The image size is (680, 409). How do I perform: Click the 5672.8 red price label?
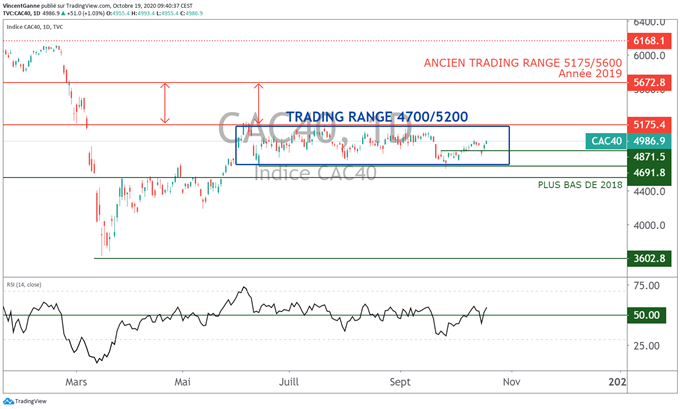pyautogui.click(x=649, y=82)
